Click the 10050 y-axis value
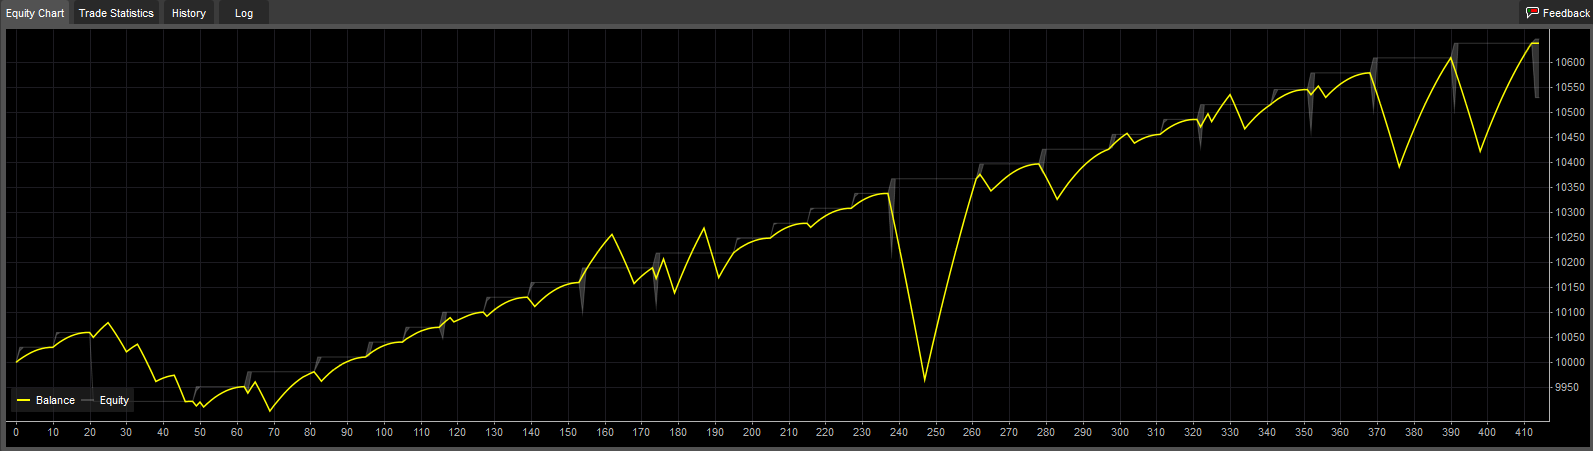1593x451 pixels. pyautogui.click(x=1569, y=337)
